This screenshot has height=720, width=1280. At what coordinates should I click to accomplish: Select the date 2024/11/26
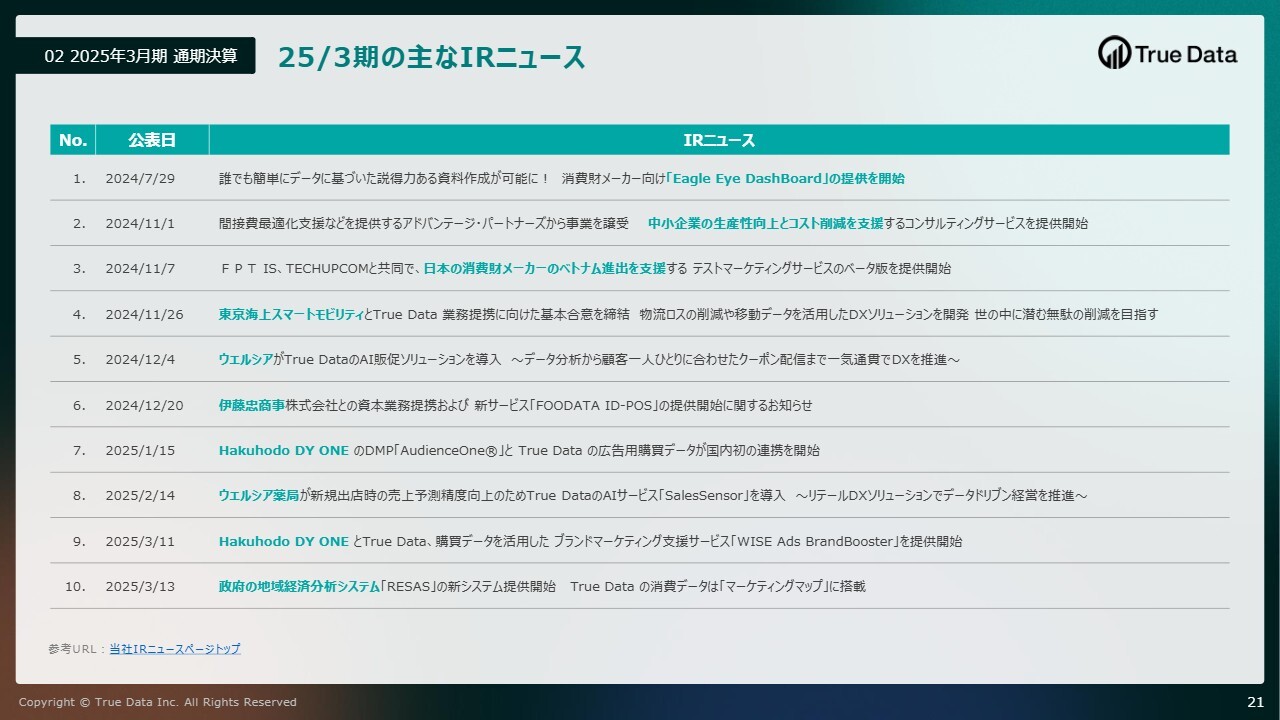point(144,314)
